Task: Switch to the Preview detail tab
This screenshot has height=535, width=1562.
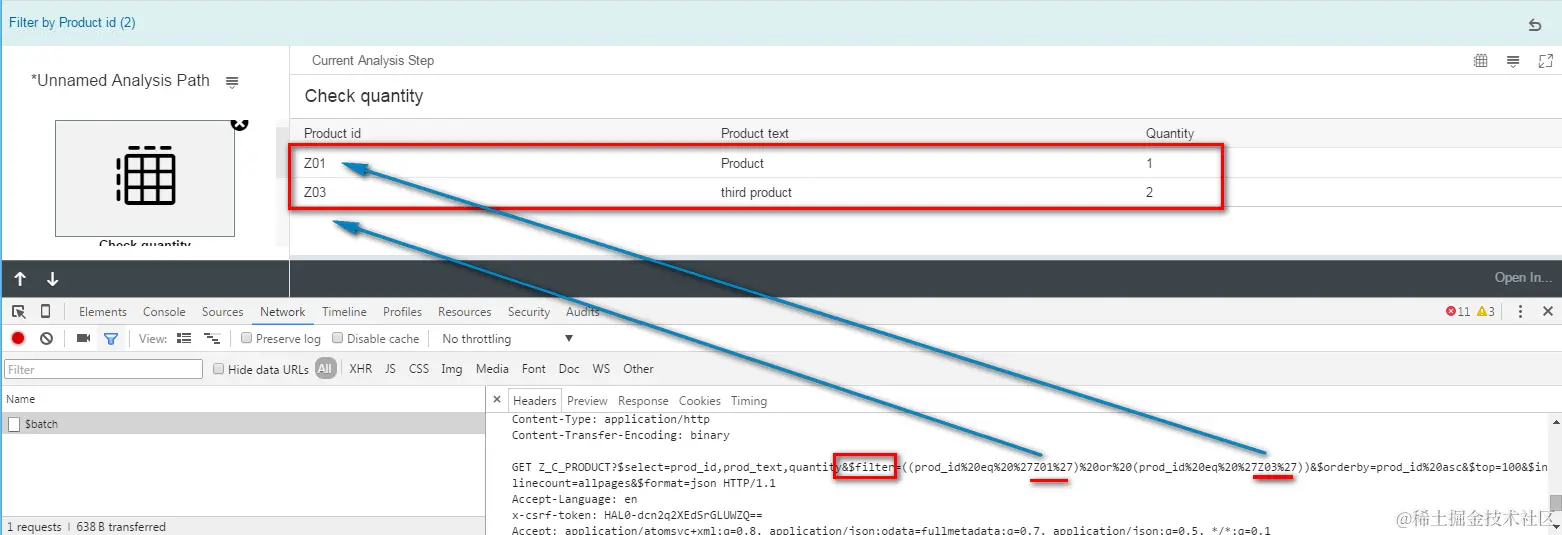Action: pos(587,401)
